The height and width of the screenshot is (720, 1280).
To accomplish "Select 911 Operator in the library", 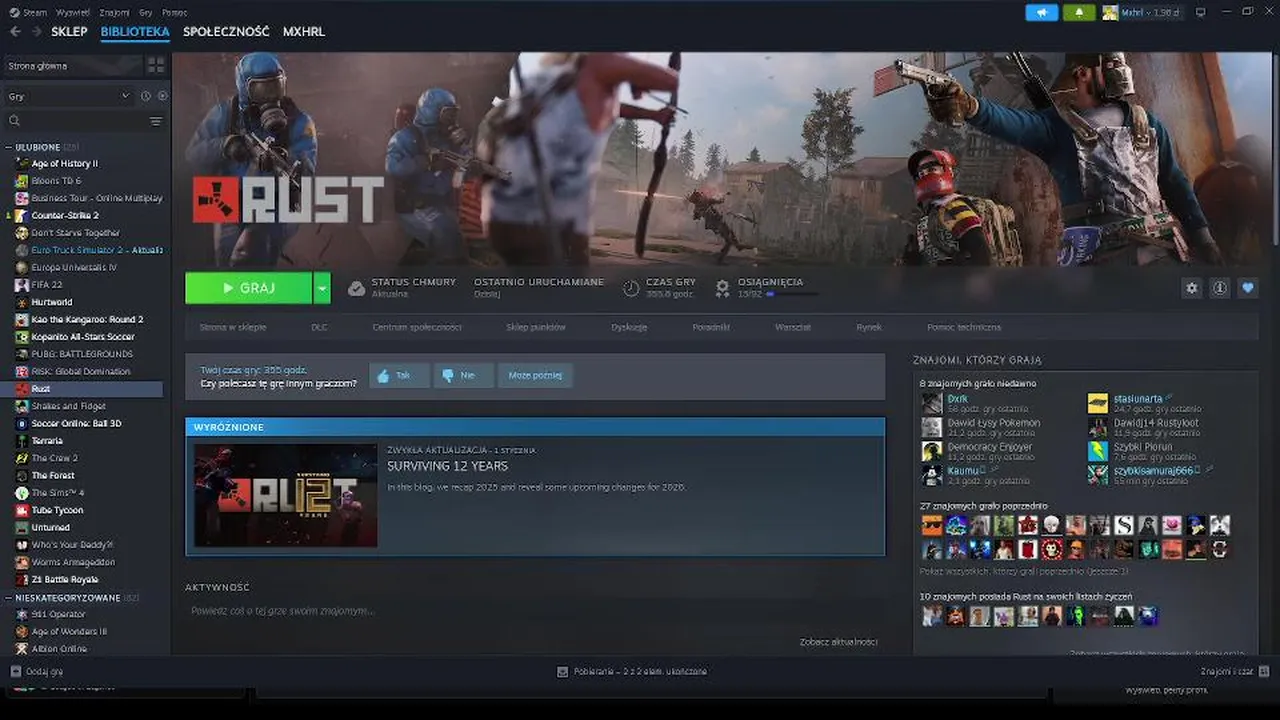I will (58, 614).
